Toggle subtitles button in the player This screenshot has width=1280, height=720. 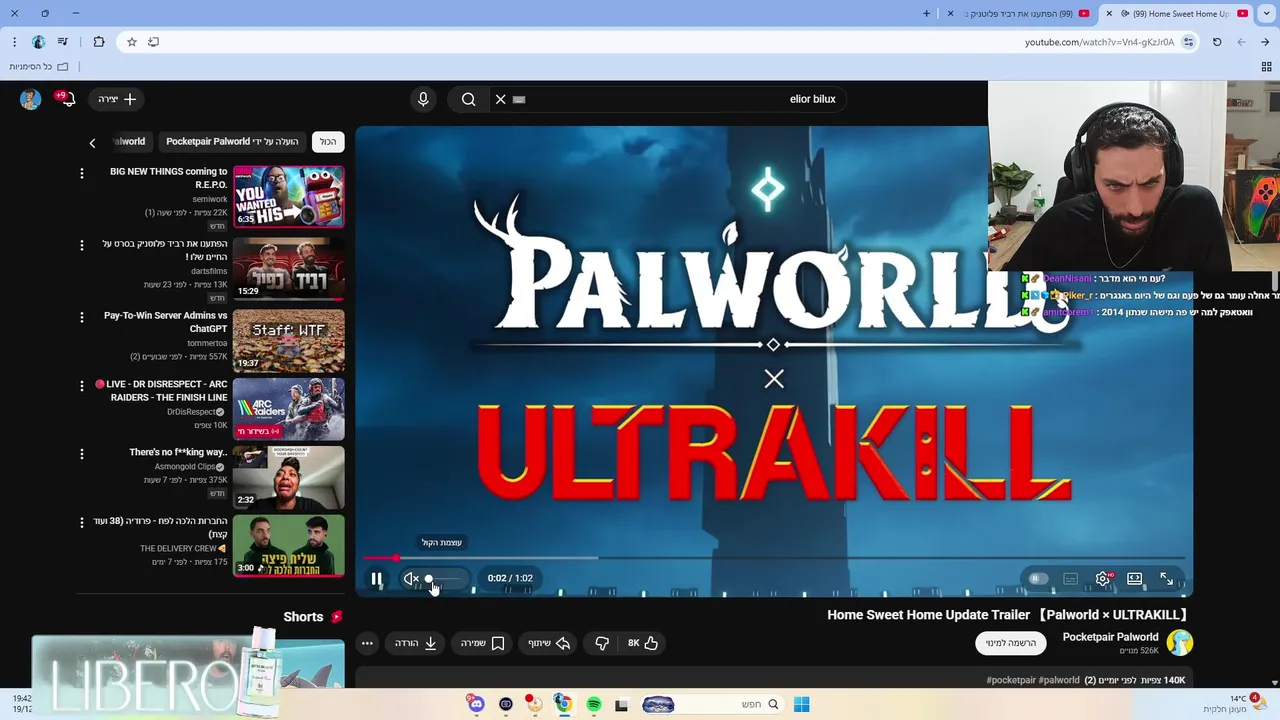point(1070,578)
